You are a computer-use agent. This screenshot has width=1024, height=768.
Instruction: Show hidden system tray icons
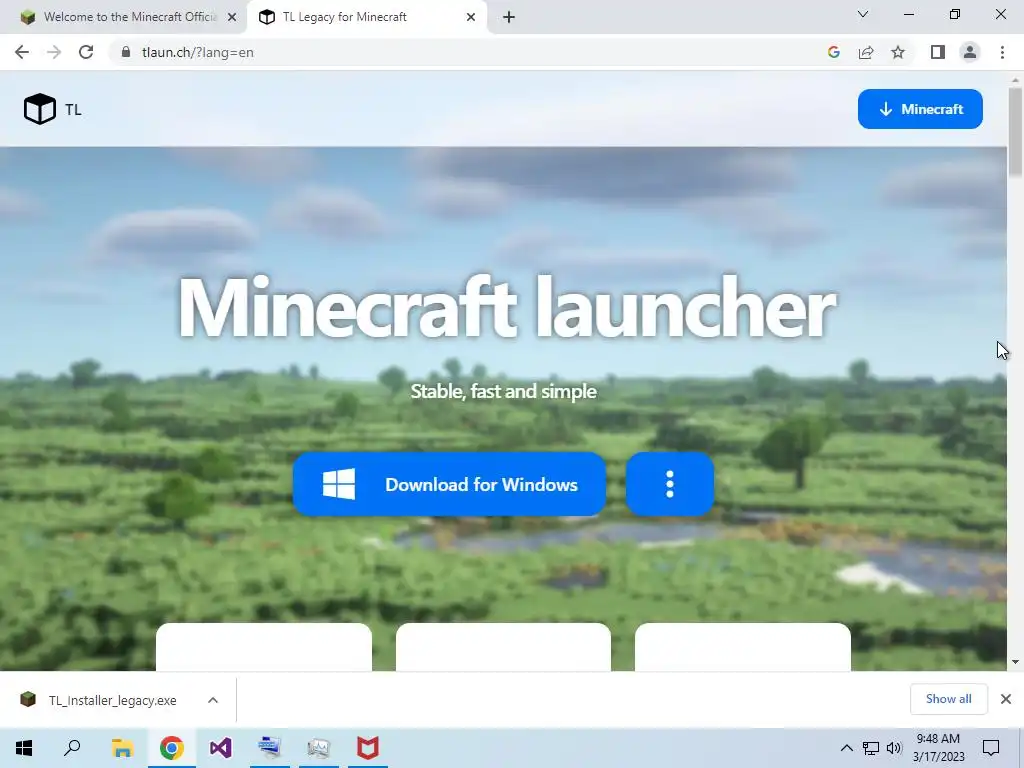point(846,748)
